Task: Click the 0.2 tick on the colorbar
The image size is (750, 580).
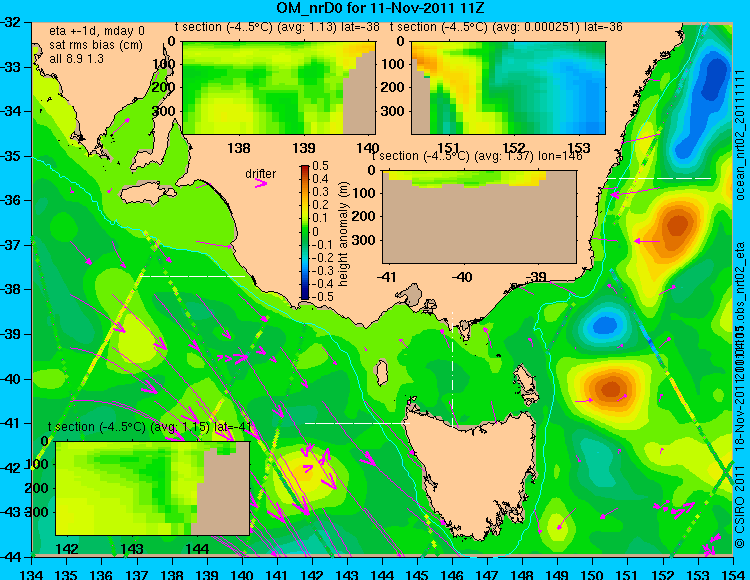Action: click(320, 205)
